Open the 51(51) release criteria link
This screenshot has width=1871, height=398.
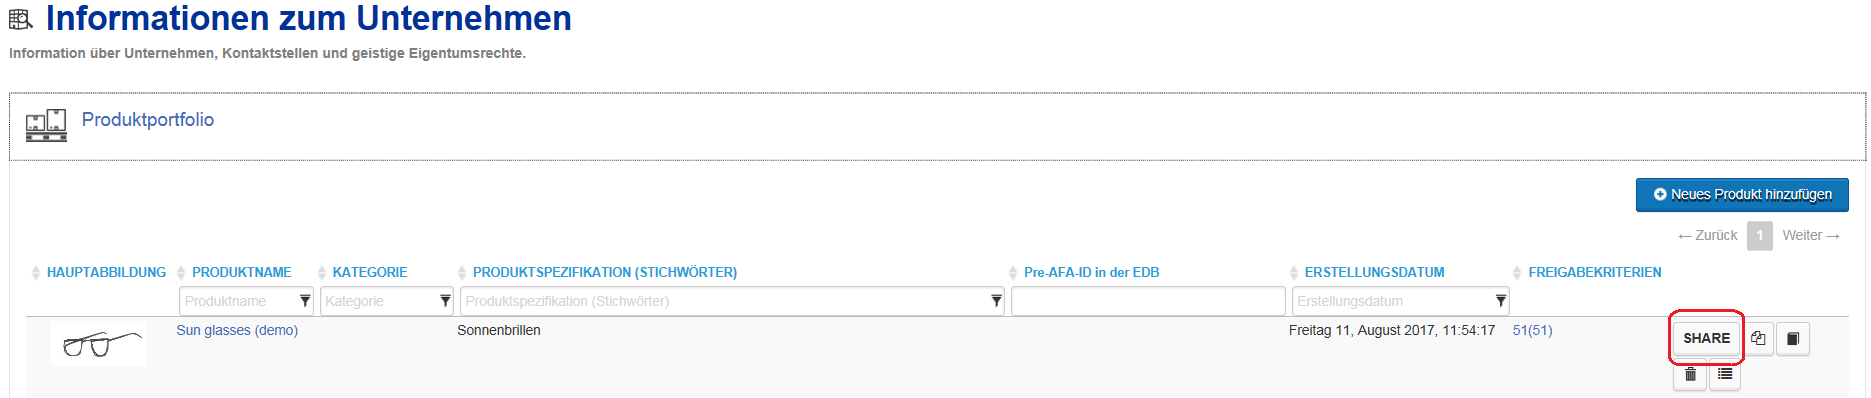1532,330
